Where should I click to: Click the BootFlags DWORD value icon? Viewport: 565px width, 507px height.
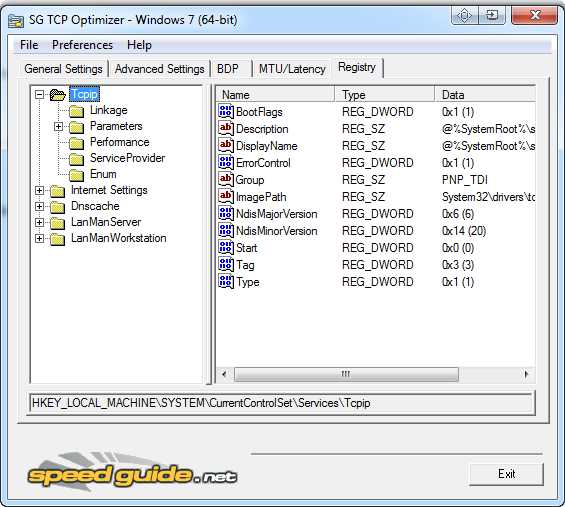tap(226, 111)
